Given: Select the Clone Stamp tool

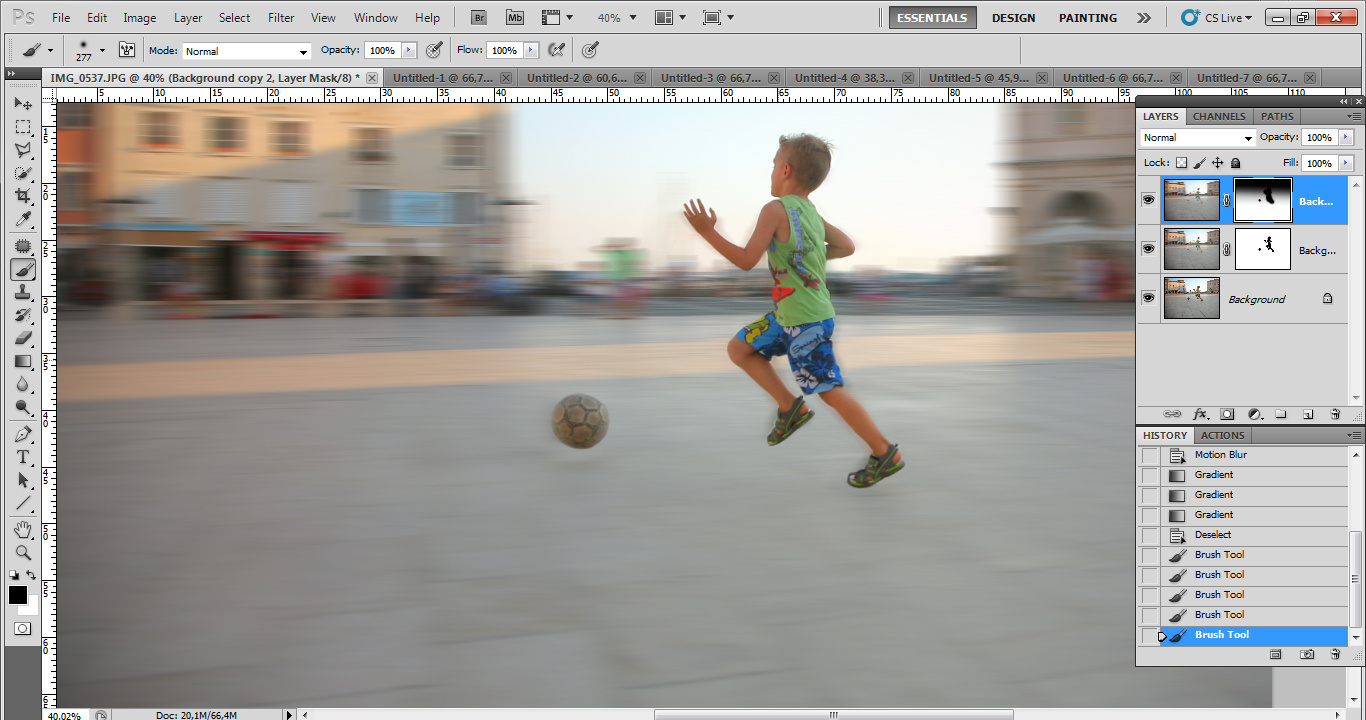Looking at the screenshot, I should coord(22,292).
